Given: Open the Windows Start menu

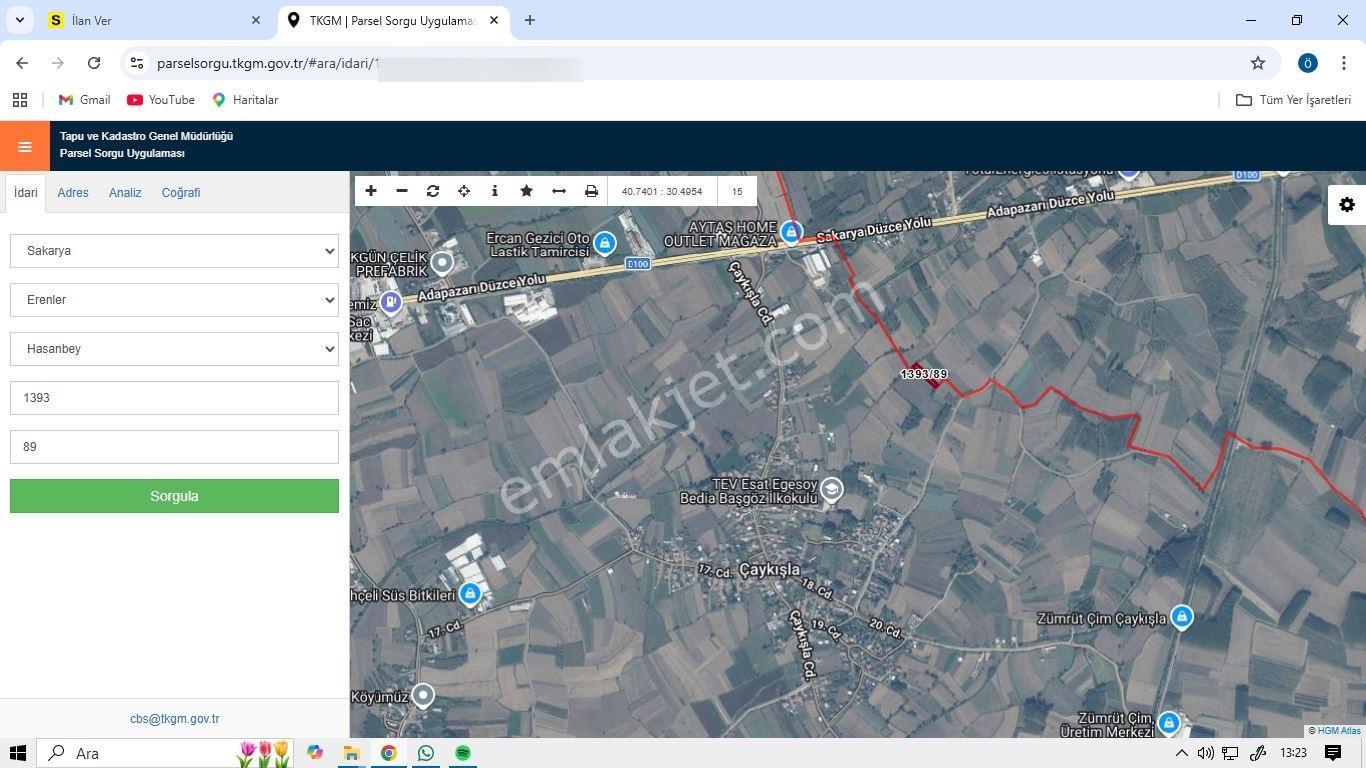Looking at the screenshot, I should click(x=17, y=753).
